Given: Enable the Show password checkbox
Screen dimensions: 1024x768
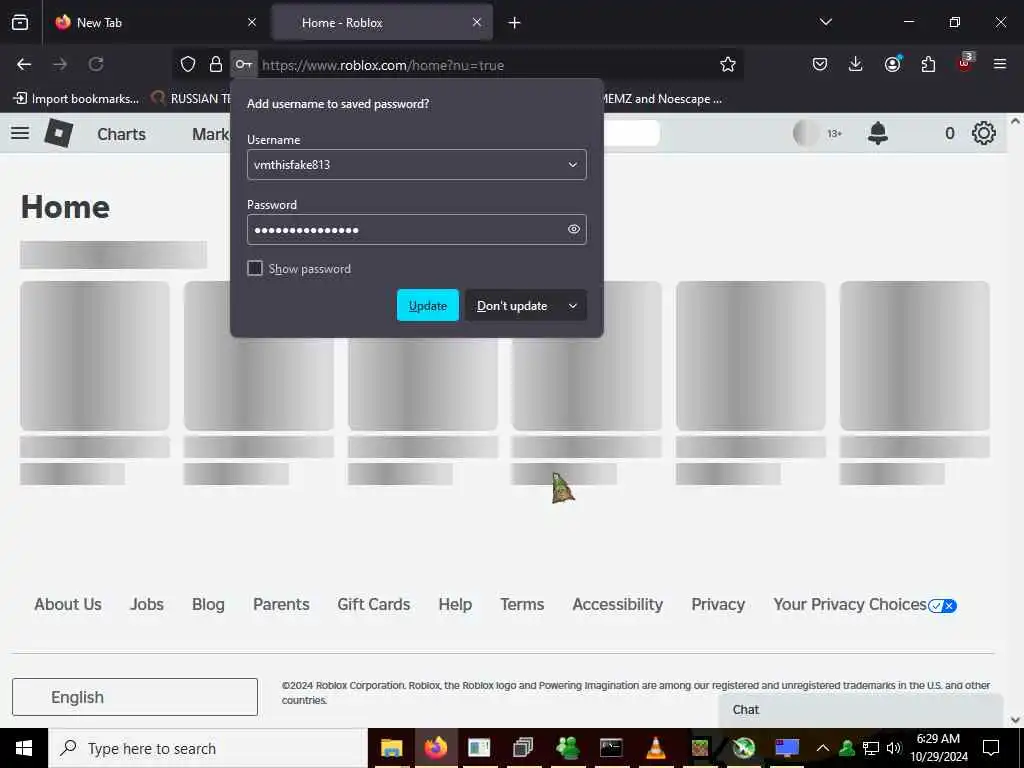Looking at the screenshot, I should pos(255,268).
